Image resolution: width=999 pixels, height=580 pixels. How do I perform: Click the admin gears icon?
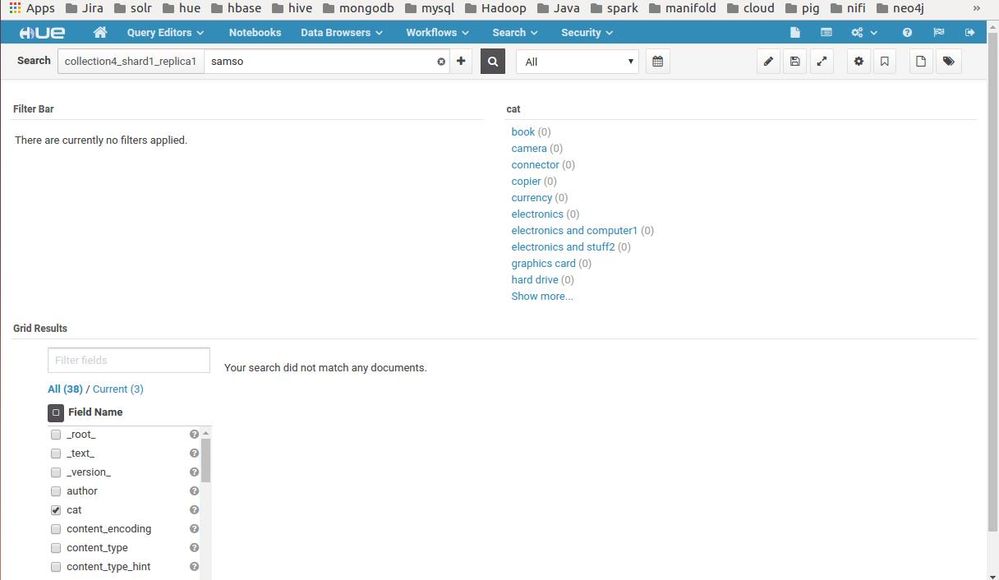(857, 33)
